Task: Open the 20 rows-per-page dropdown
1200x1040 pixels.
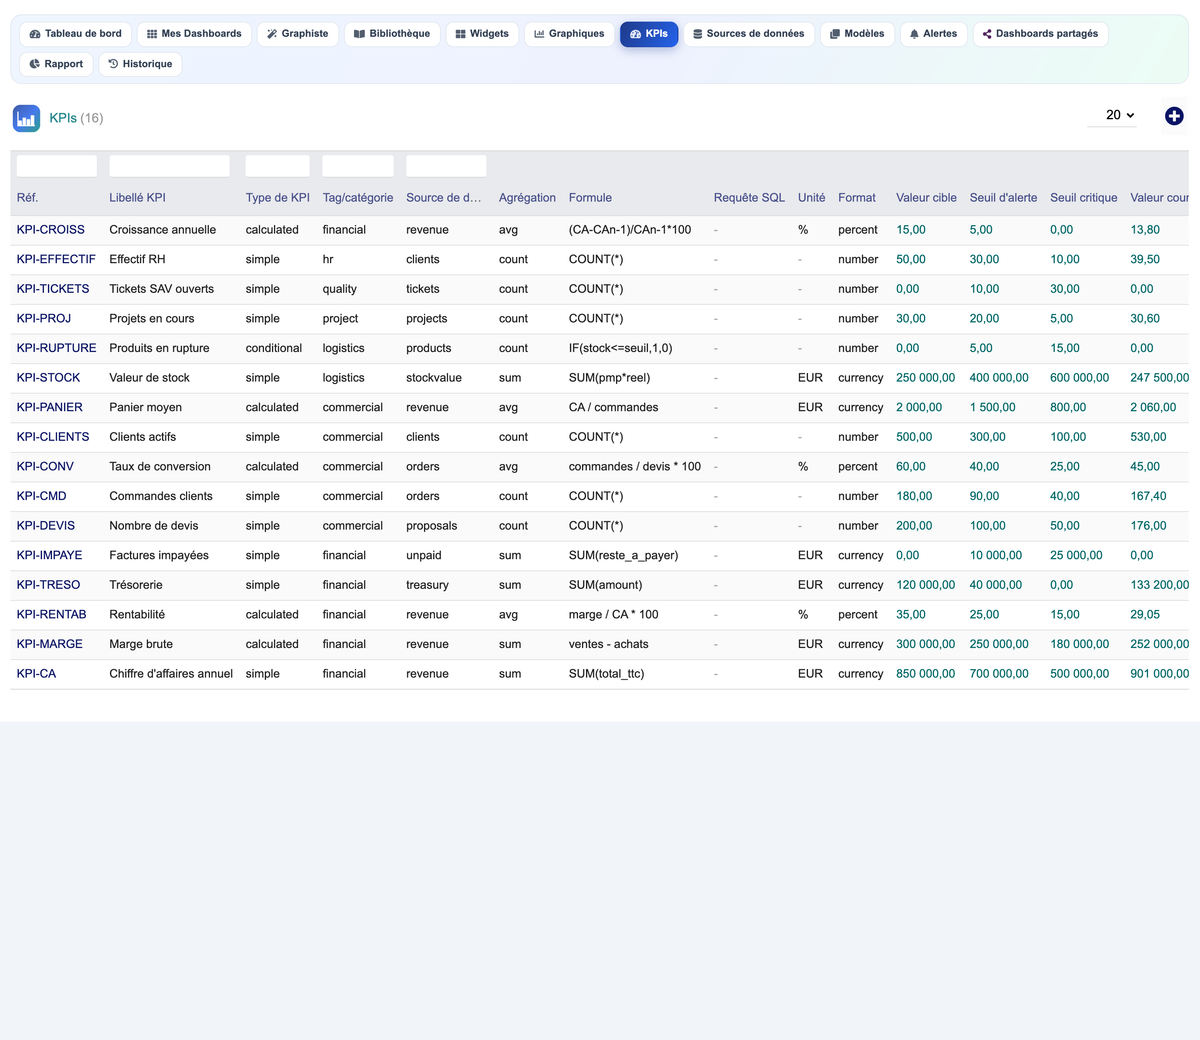Action: point(1112,115)
